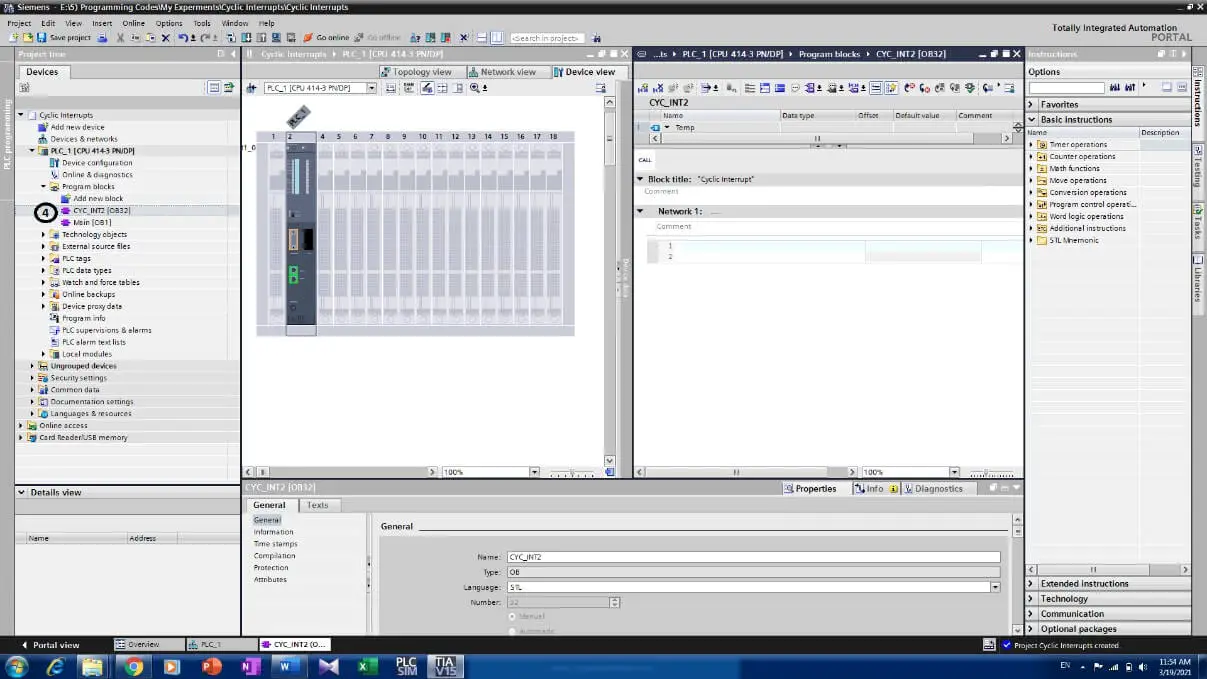This screenshot has width=1207, height=679.
Task: Click the Go online icon
Action: (308, 37)
